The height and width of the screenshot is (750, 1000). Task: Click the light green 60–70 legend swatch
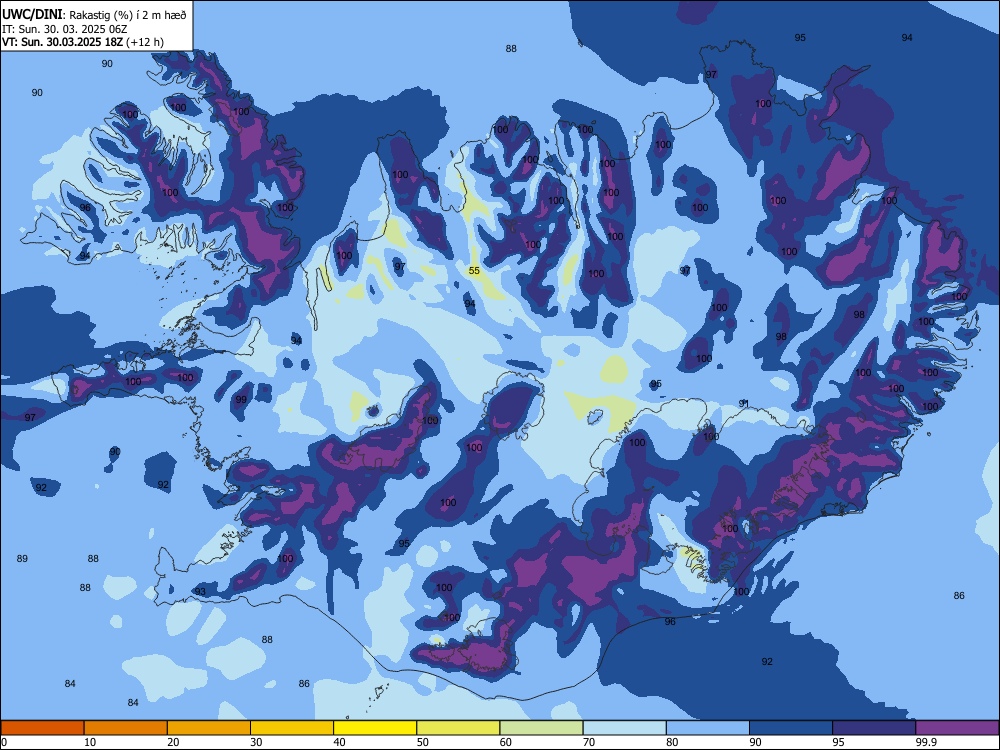tap(541, 728)
